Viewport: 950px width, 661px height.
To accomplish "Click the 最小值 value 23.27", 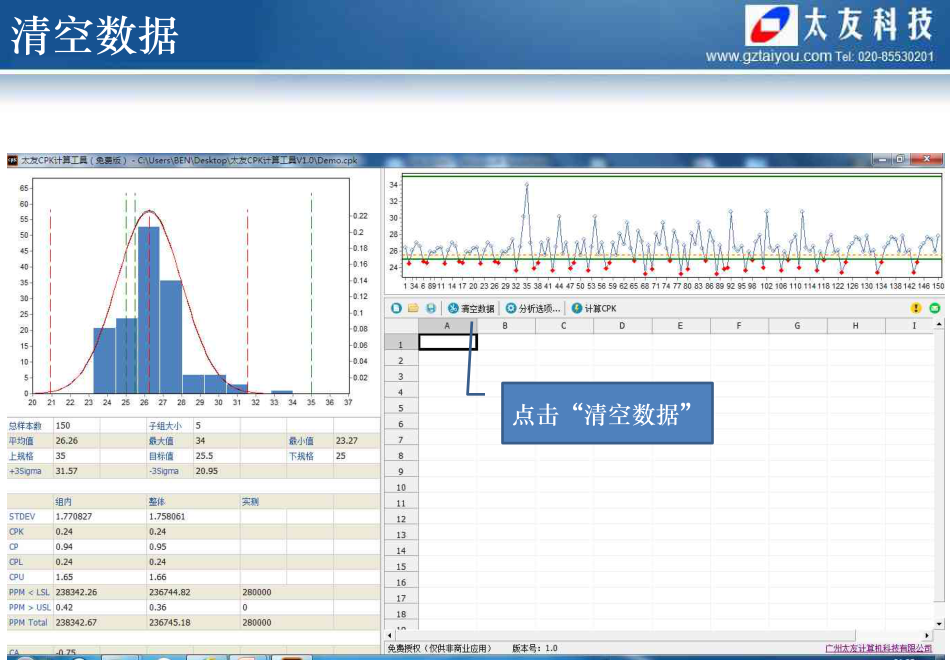I will [347, 440].
